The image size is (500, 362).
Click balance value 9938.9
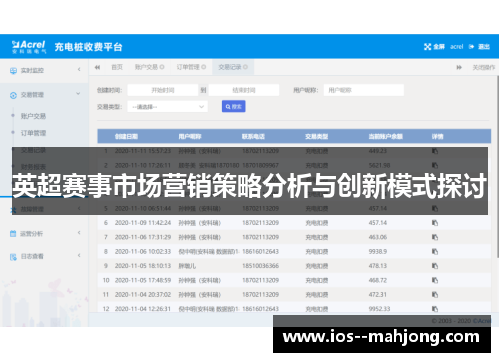pos(378,251)
